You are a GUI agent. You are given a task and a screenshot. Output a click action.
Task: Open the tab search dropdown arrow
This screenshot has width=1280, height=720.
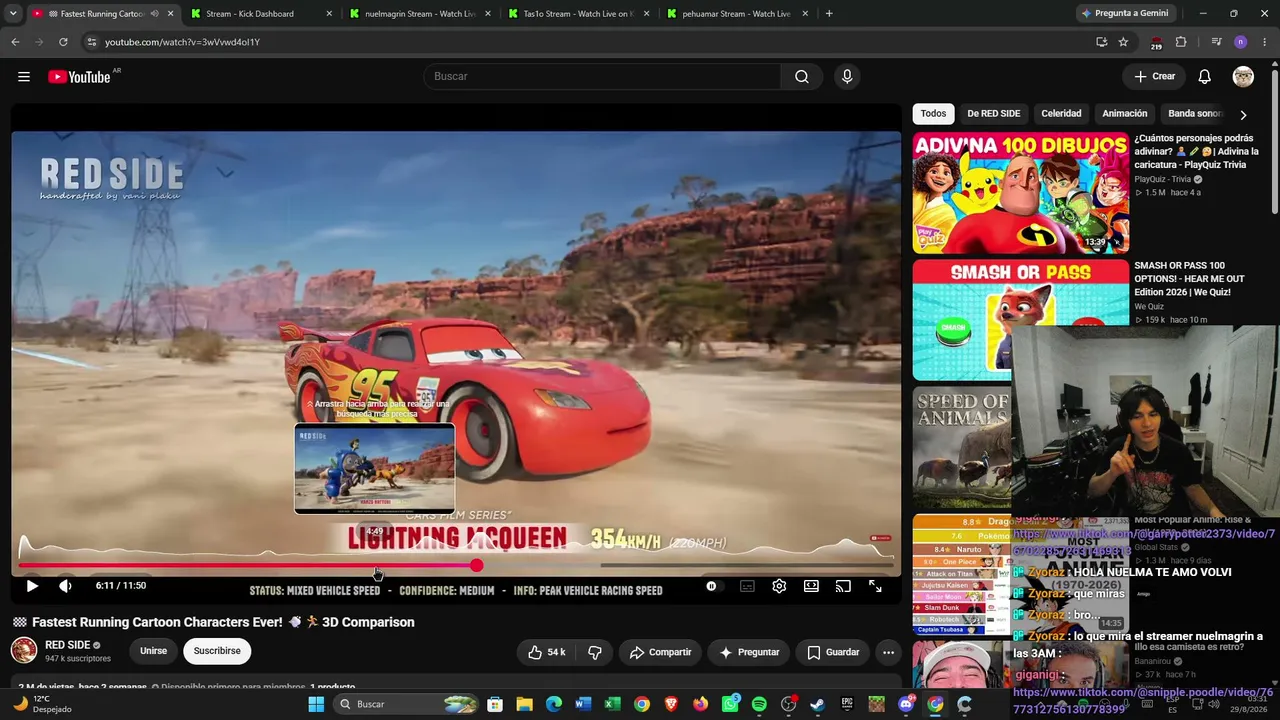[13, 14]
